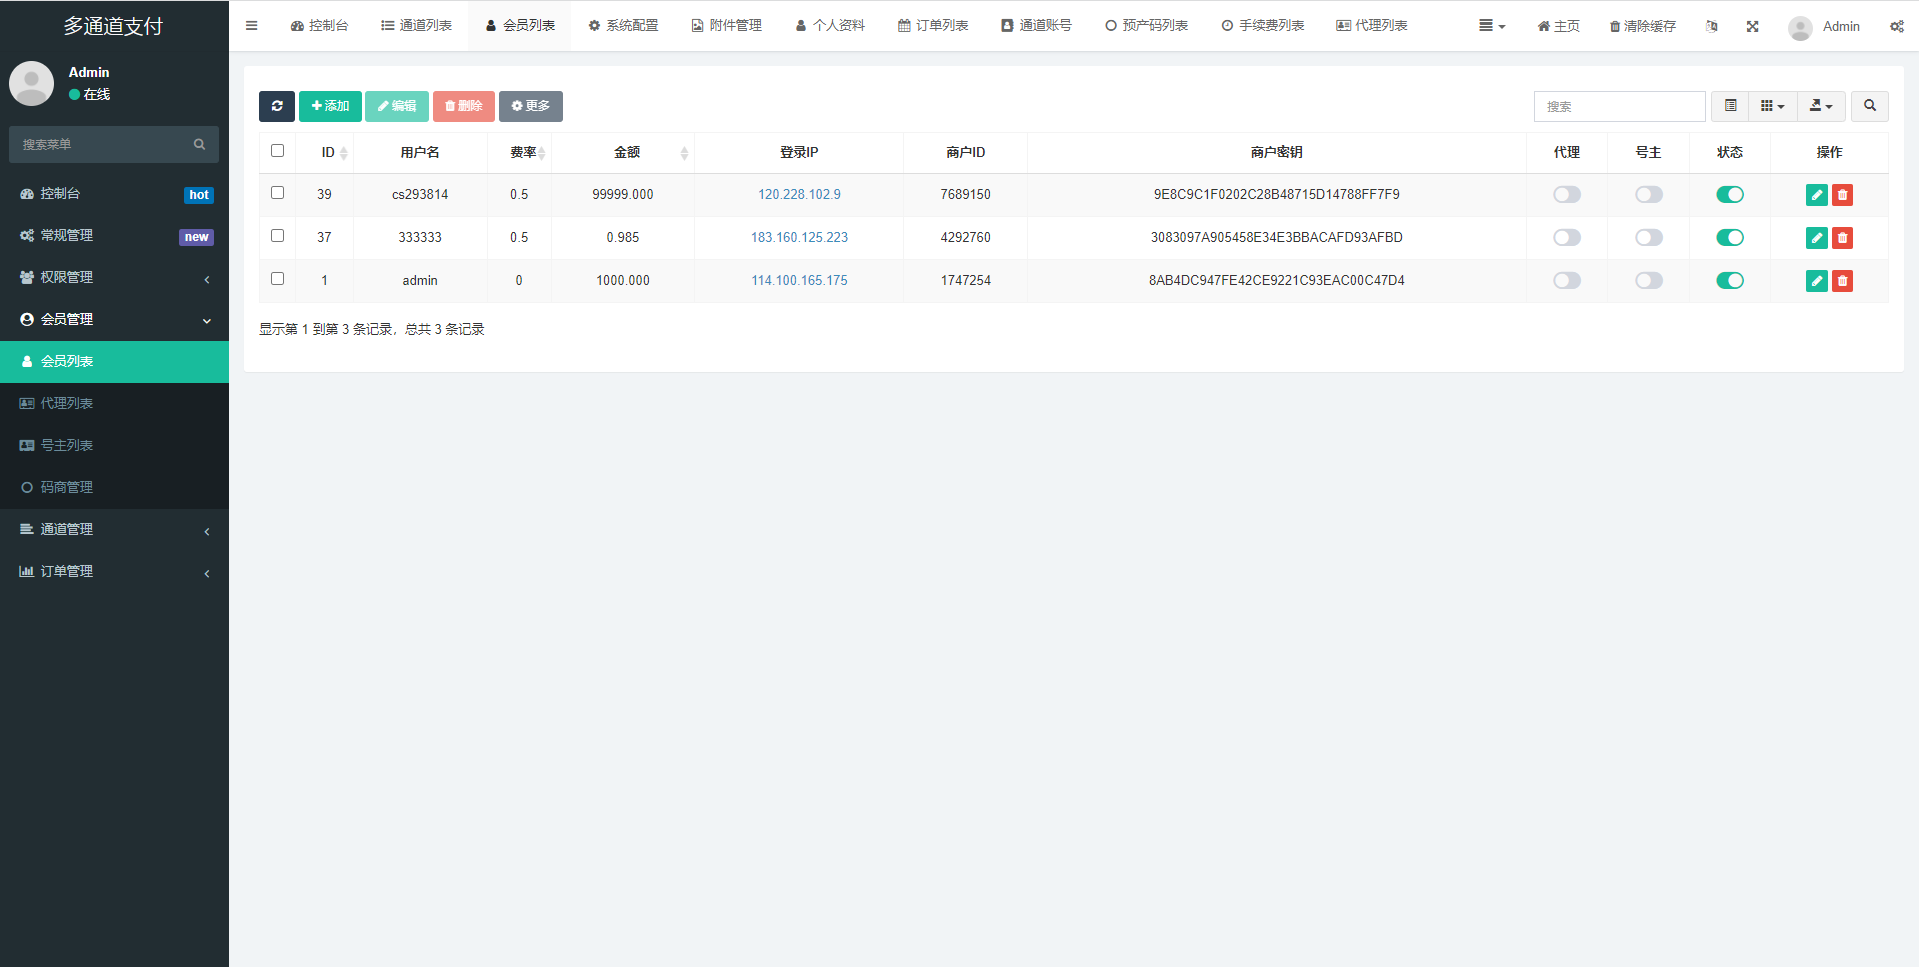The height and width of the screenshot is (967, 1919).
Task: Click the fullscreen icon in top bar
Action: tap(1752, 27)
